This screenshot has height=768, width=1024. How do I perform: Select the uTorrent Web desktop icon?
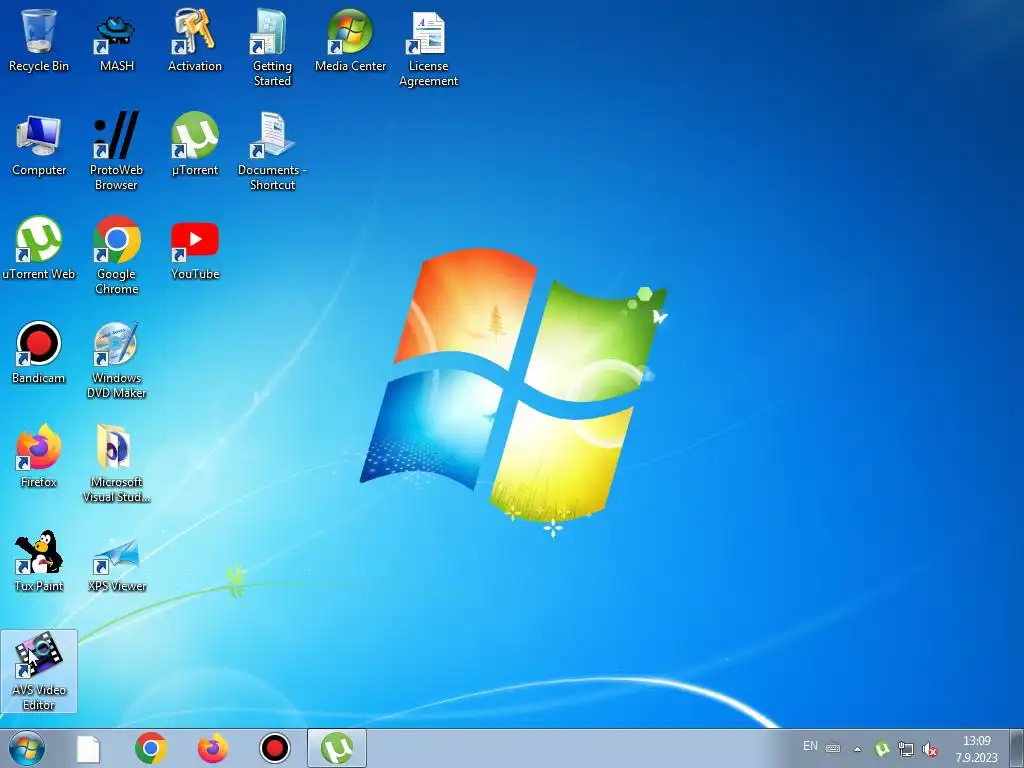pos(39,249)
